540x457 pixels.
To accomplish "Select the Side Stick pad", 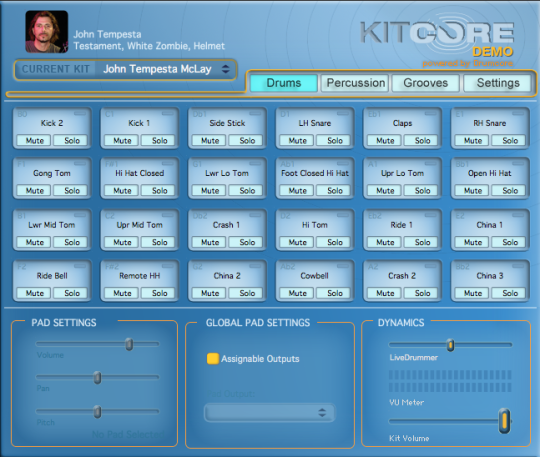I will (x=227, y=123).
